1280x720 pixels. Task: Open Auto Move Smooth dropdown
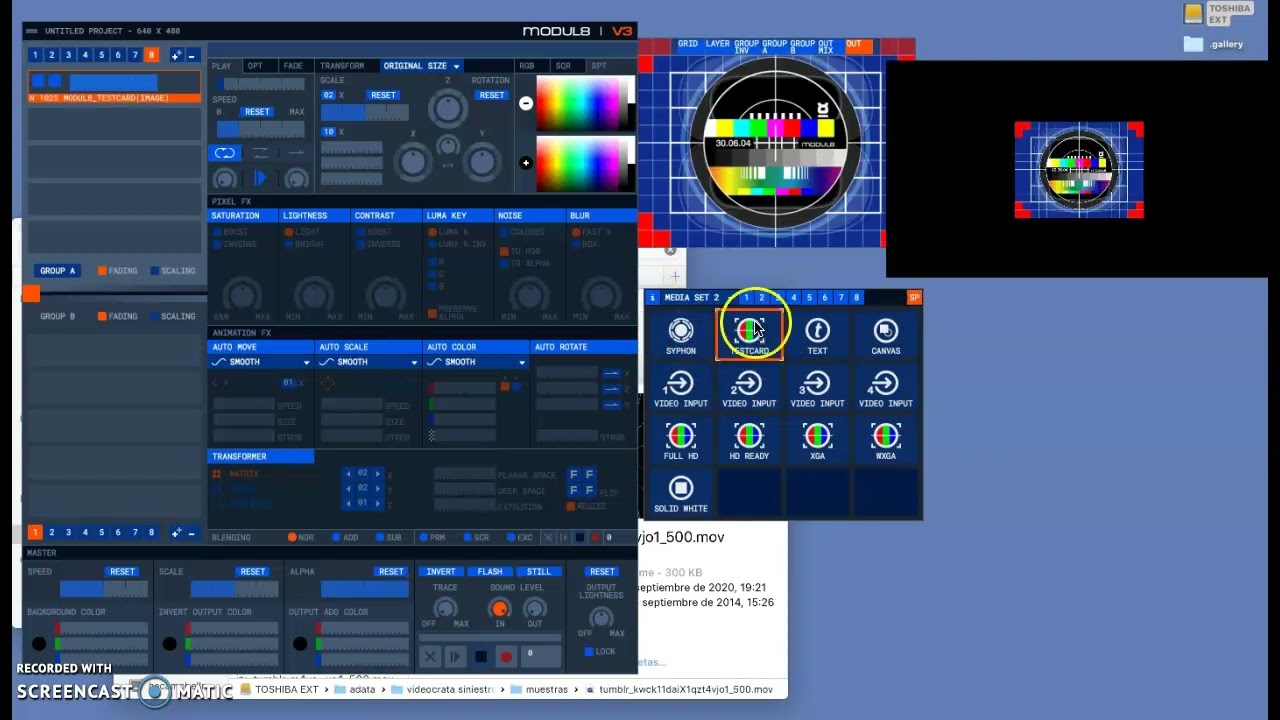[260, 362]
